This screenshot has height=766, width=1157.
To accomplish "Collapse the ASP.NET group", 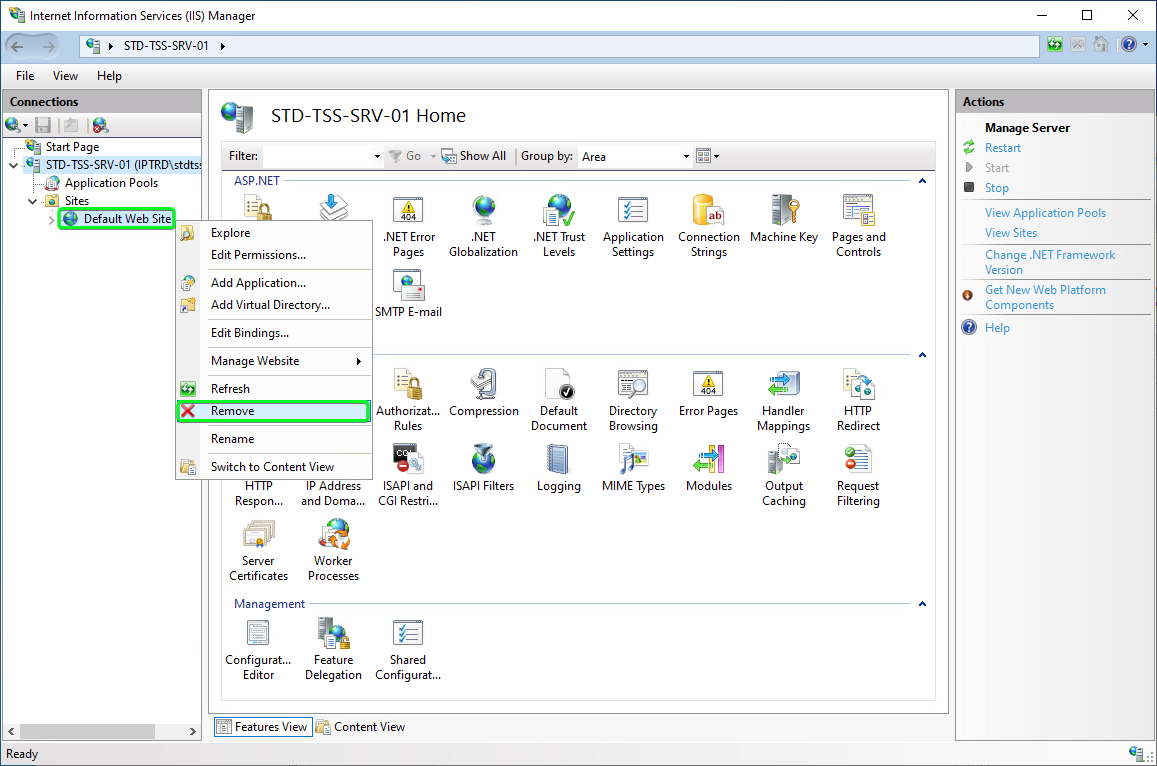I will click(922, 181).
